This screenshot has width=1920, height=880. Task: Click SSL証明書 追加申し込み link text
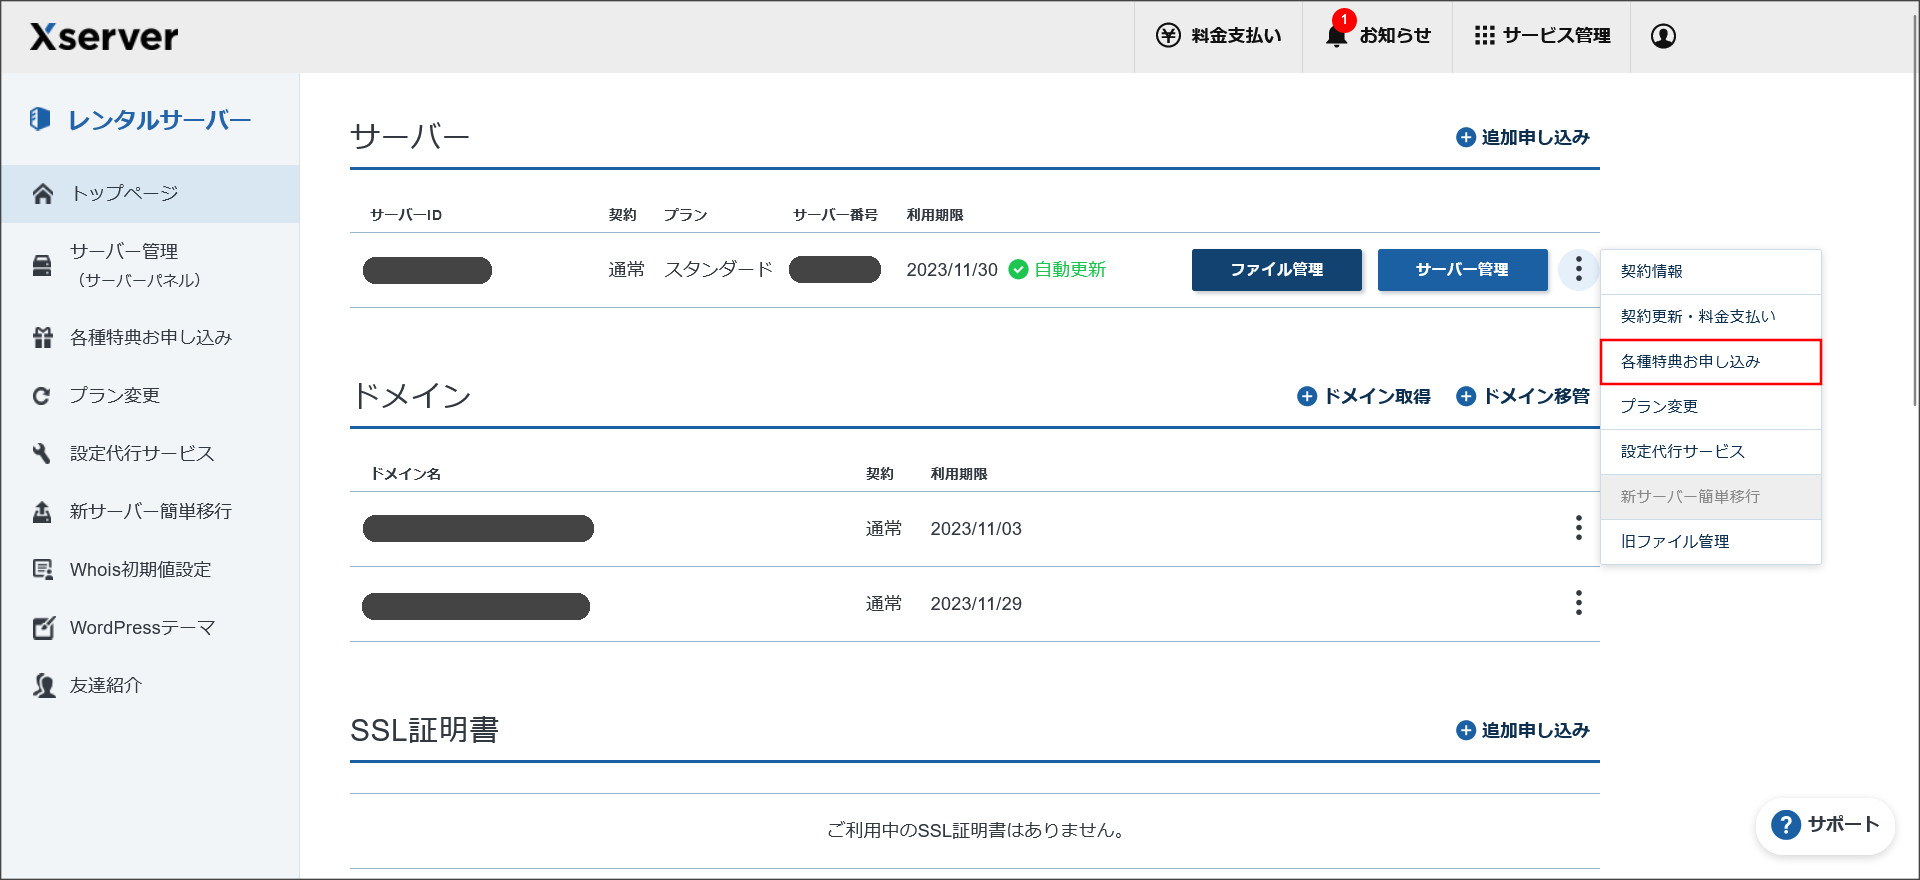click(x=1535, y=731)
